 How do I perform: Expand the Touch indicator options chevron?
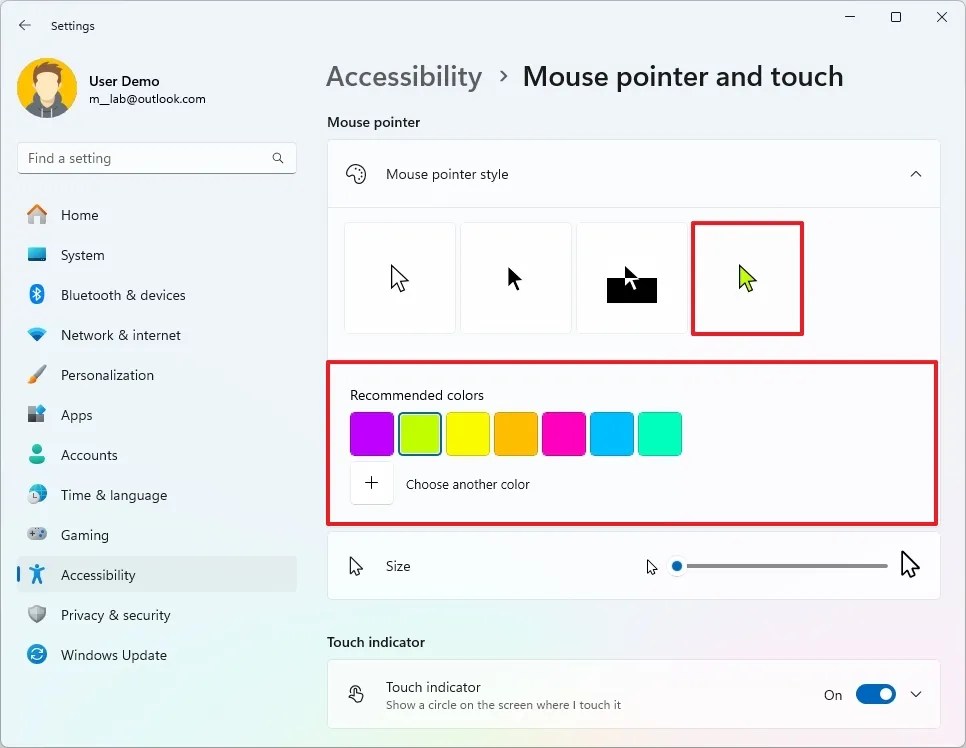[916, 694]
